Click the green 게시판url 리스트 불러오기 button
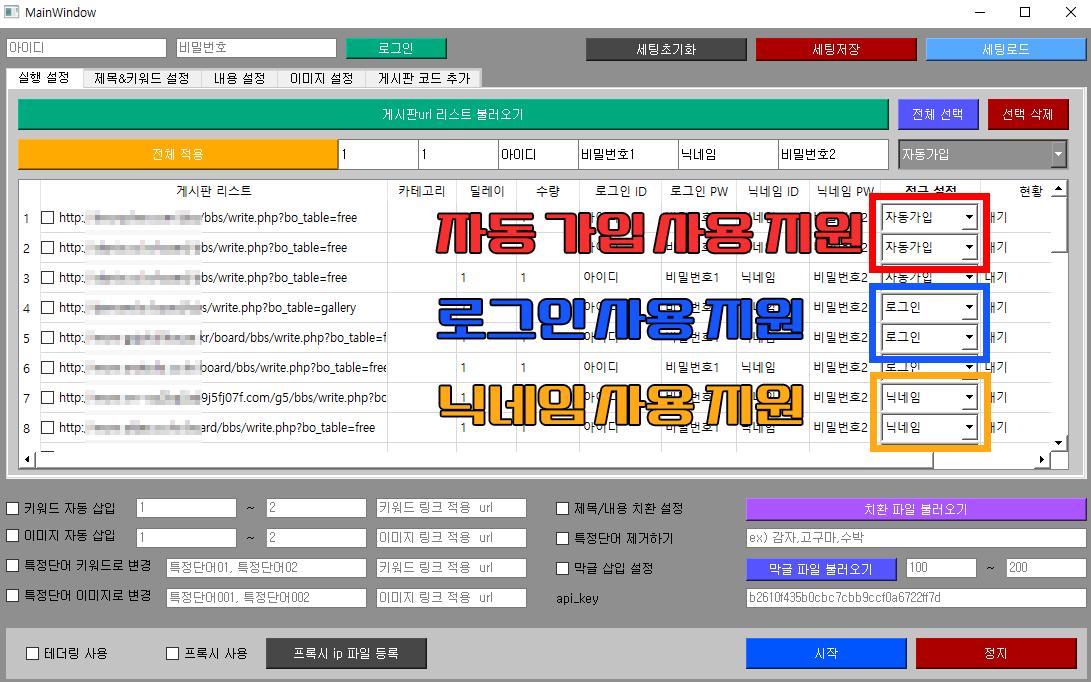Image resolution: width=1091 pixels, height=682 pixels. [452, 114]
